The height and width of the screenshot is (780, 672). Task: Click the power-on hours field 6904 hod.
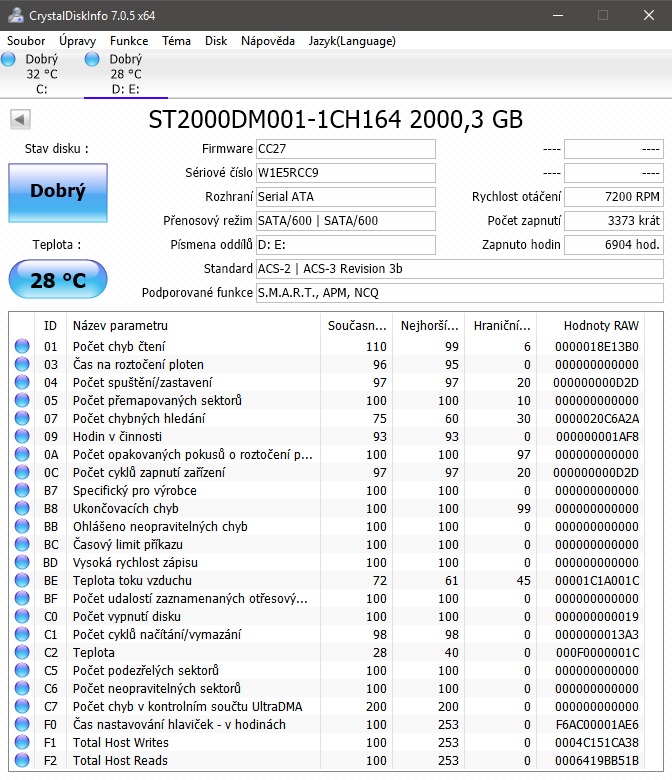(x=614, y=245)
